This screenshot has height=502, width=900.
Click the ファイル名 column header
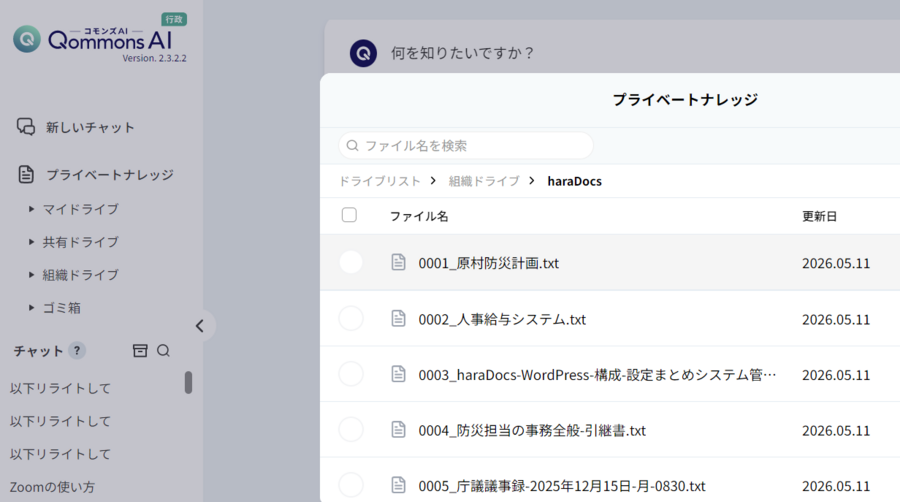[x=419, y=216]
